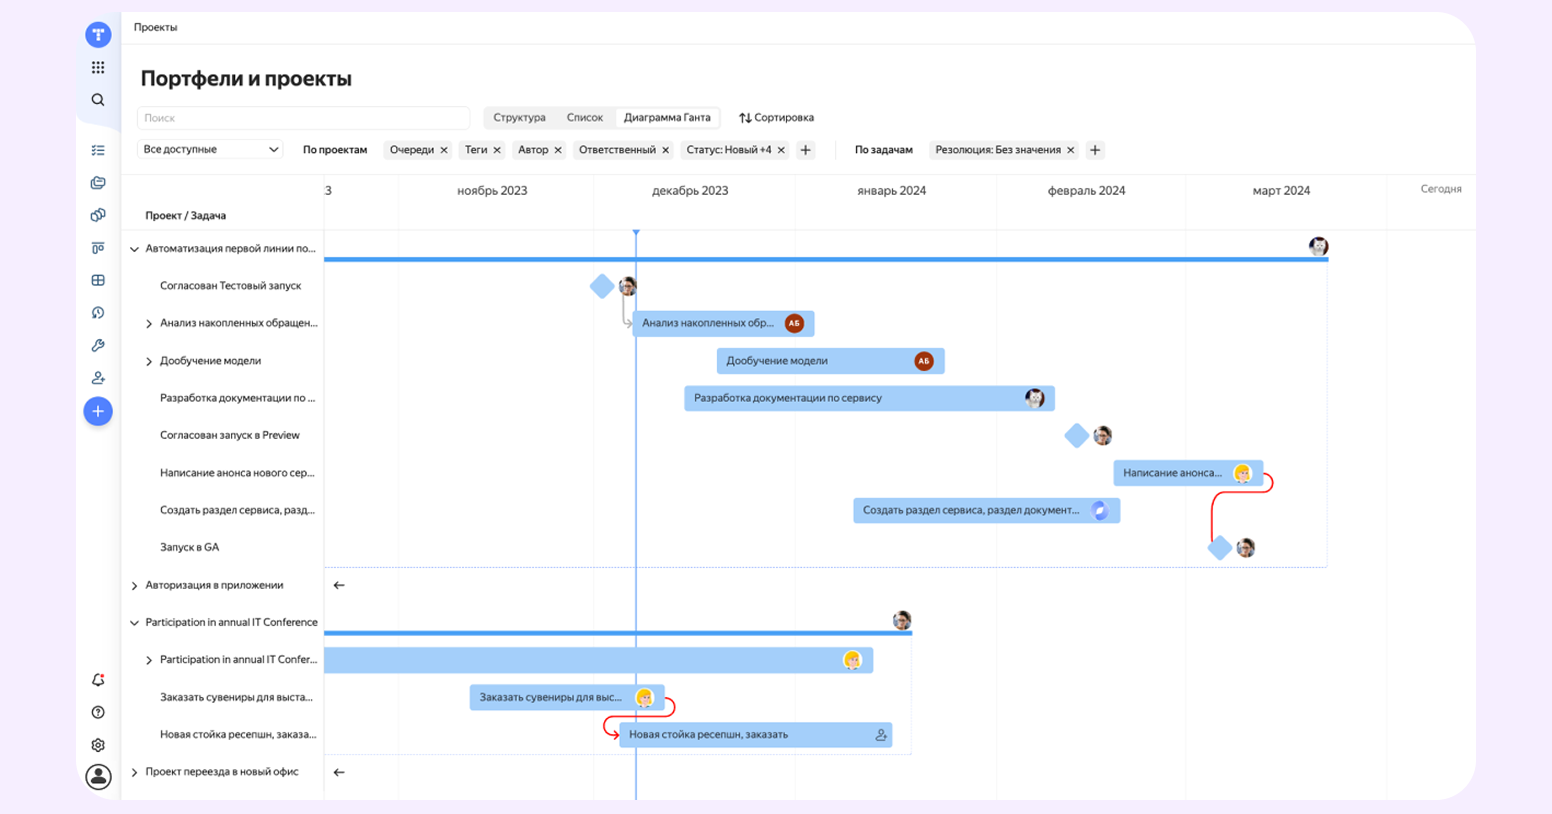Open the add-user icon in sidebar

tap(98, 378)
